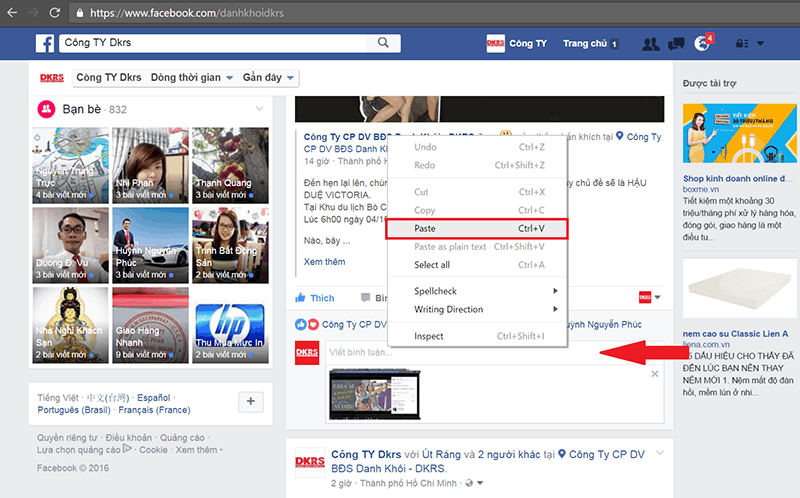Click the Công TY profile name in header

(x=528, y=43)
